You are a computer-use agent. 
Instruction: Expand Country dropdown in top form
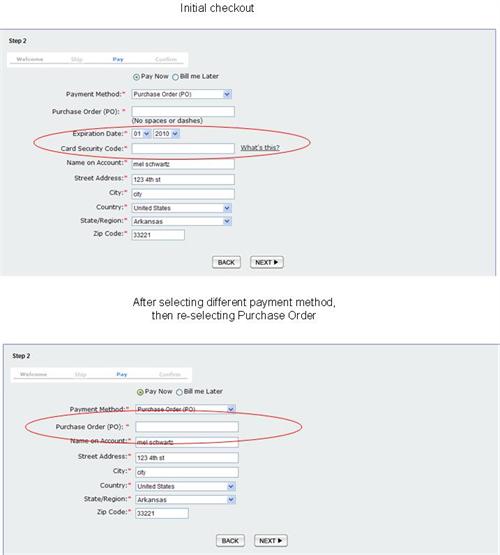pos(182,208)
